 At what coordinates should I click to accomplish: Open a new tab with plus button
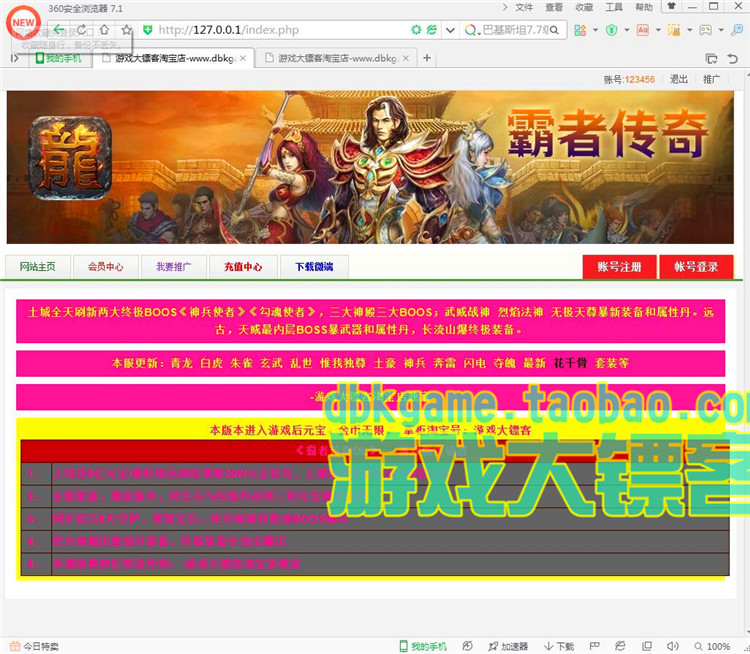coord(427,58)
